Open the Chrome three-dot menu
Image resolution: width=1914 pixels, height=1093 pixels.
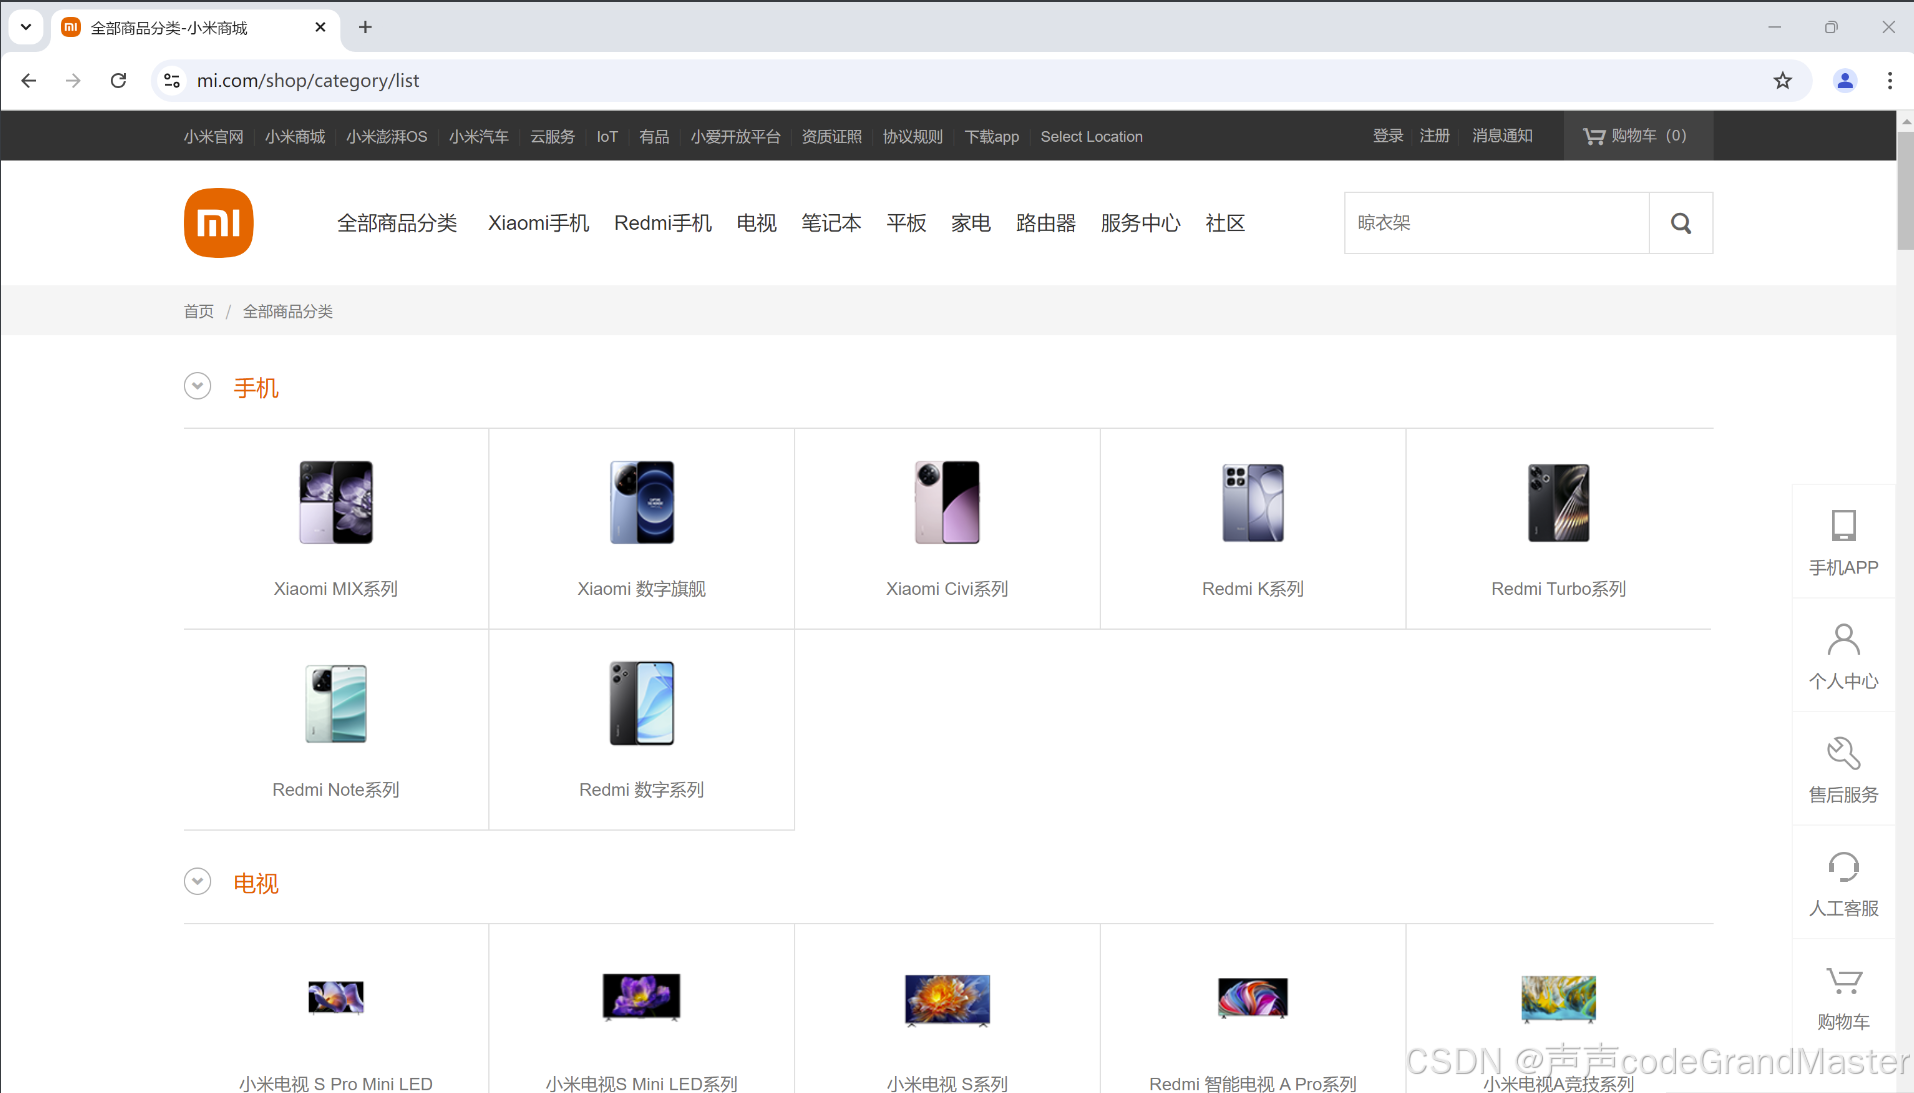point(1889,81)
